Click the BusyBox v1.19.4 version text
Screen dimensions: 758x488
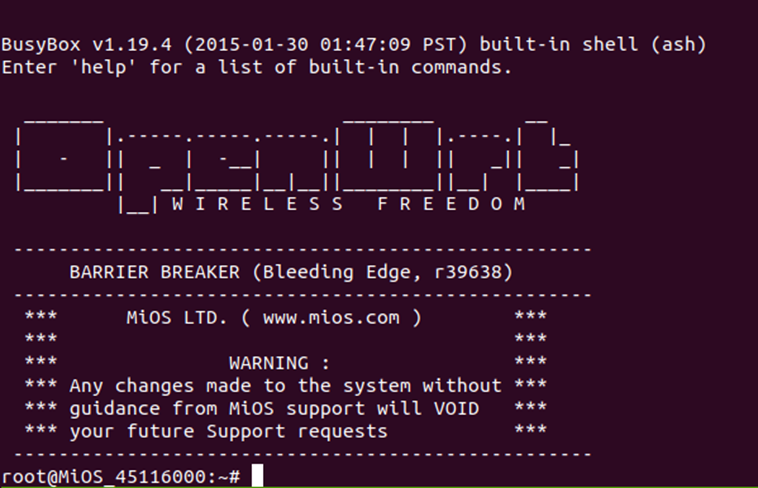pyautogui.click(x=87, y=44)
